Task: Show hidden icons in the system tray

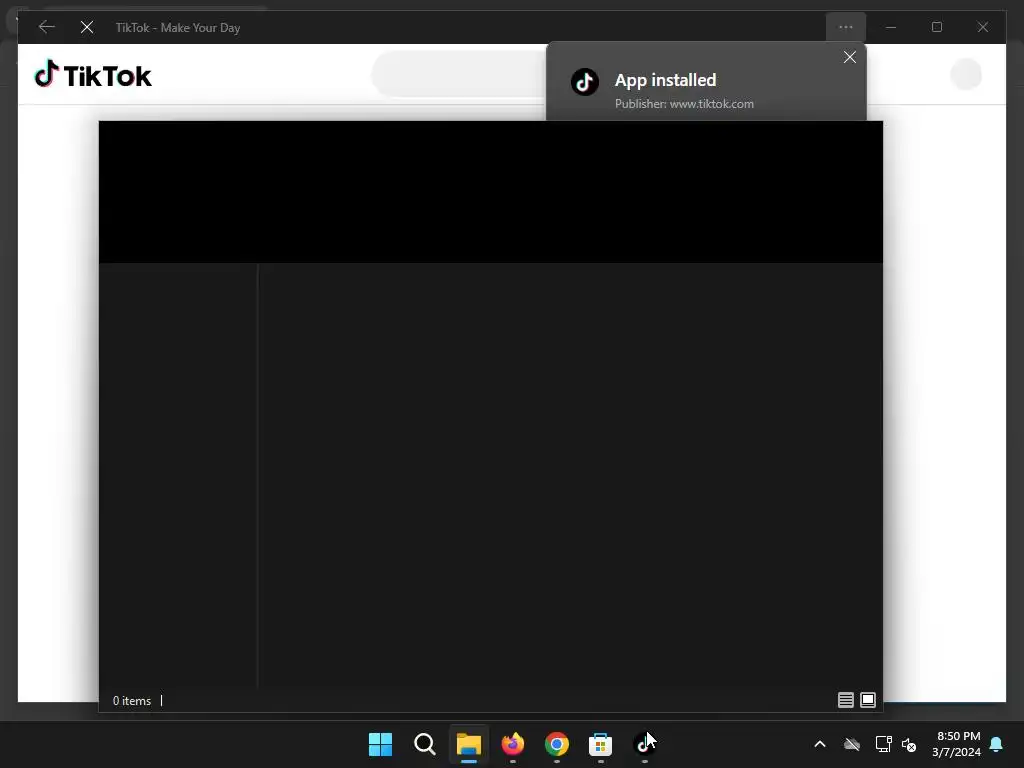Action: (820, 744)
